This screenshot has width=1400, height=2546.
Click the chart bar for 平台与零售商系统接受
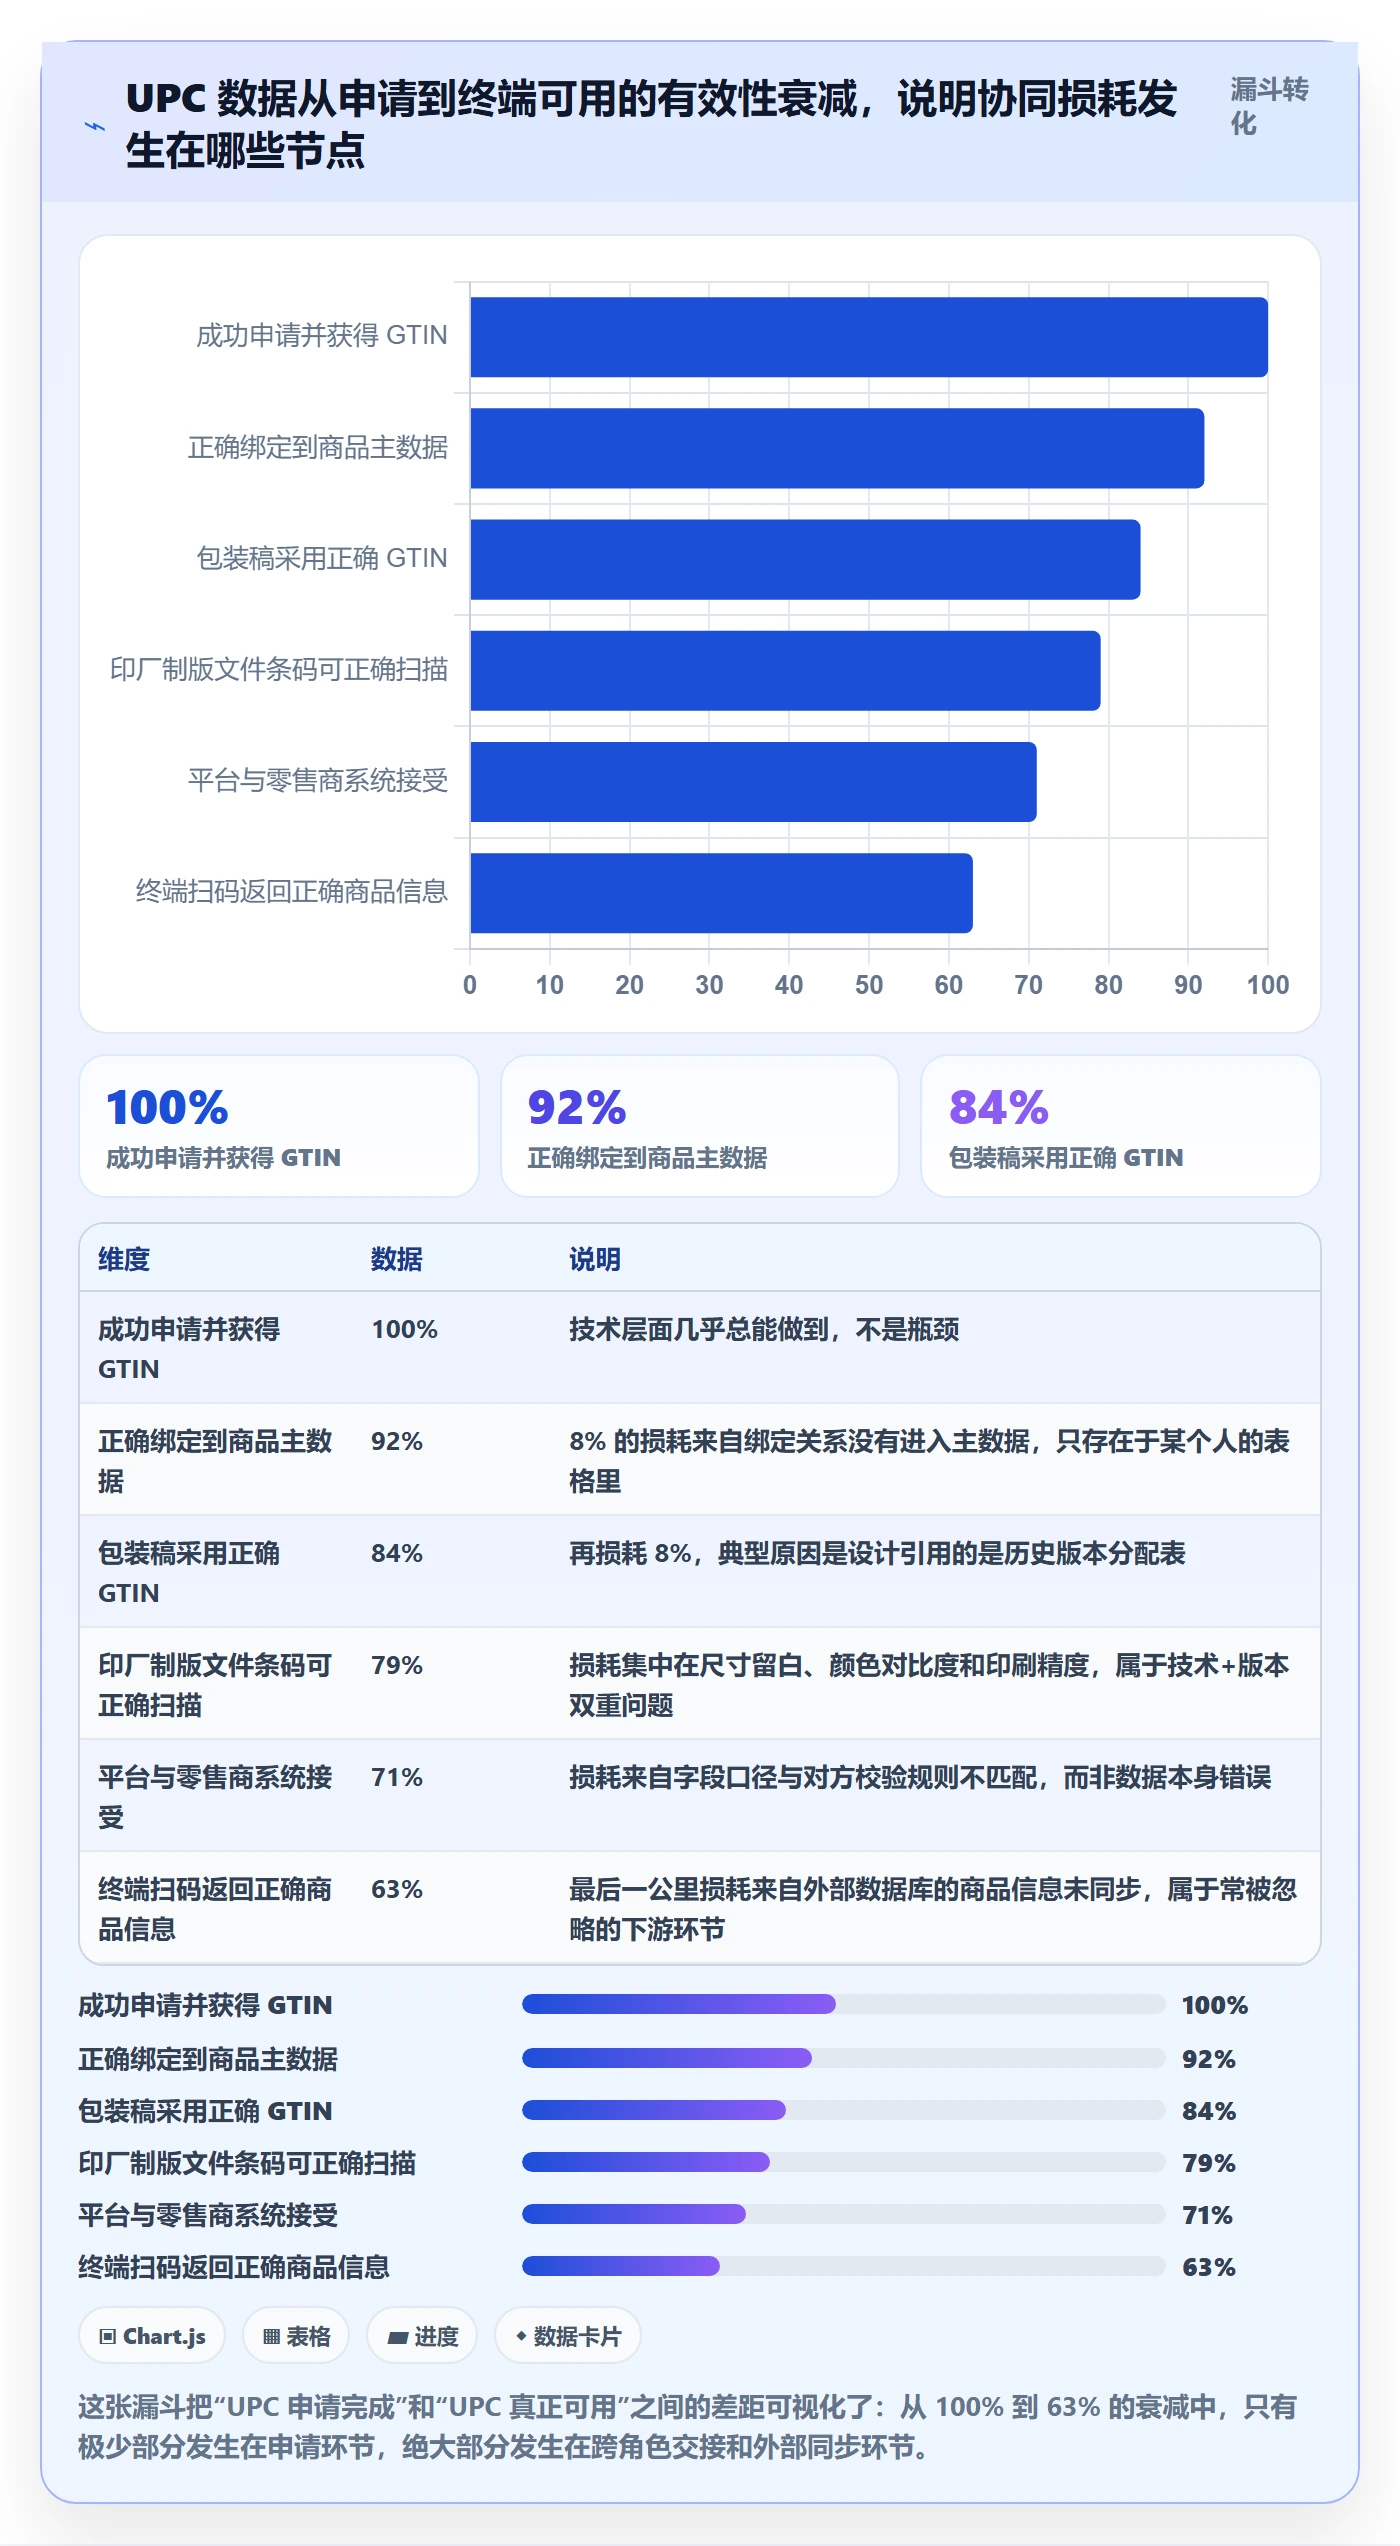tap(753, 781)
